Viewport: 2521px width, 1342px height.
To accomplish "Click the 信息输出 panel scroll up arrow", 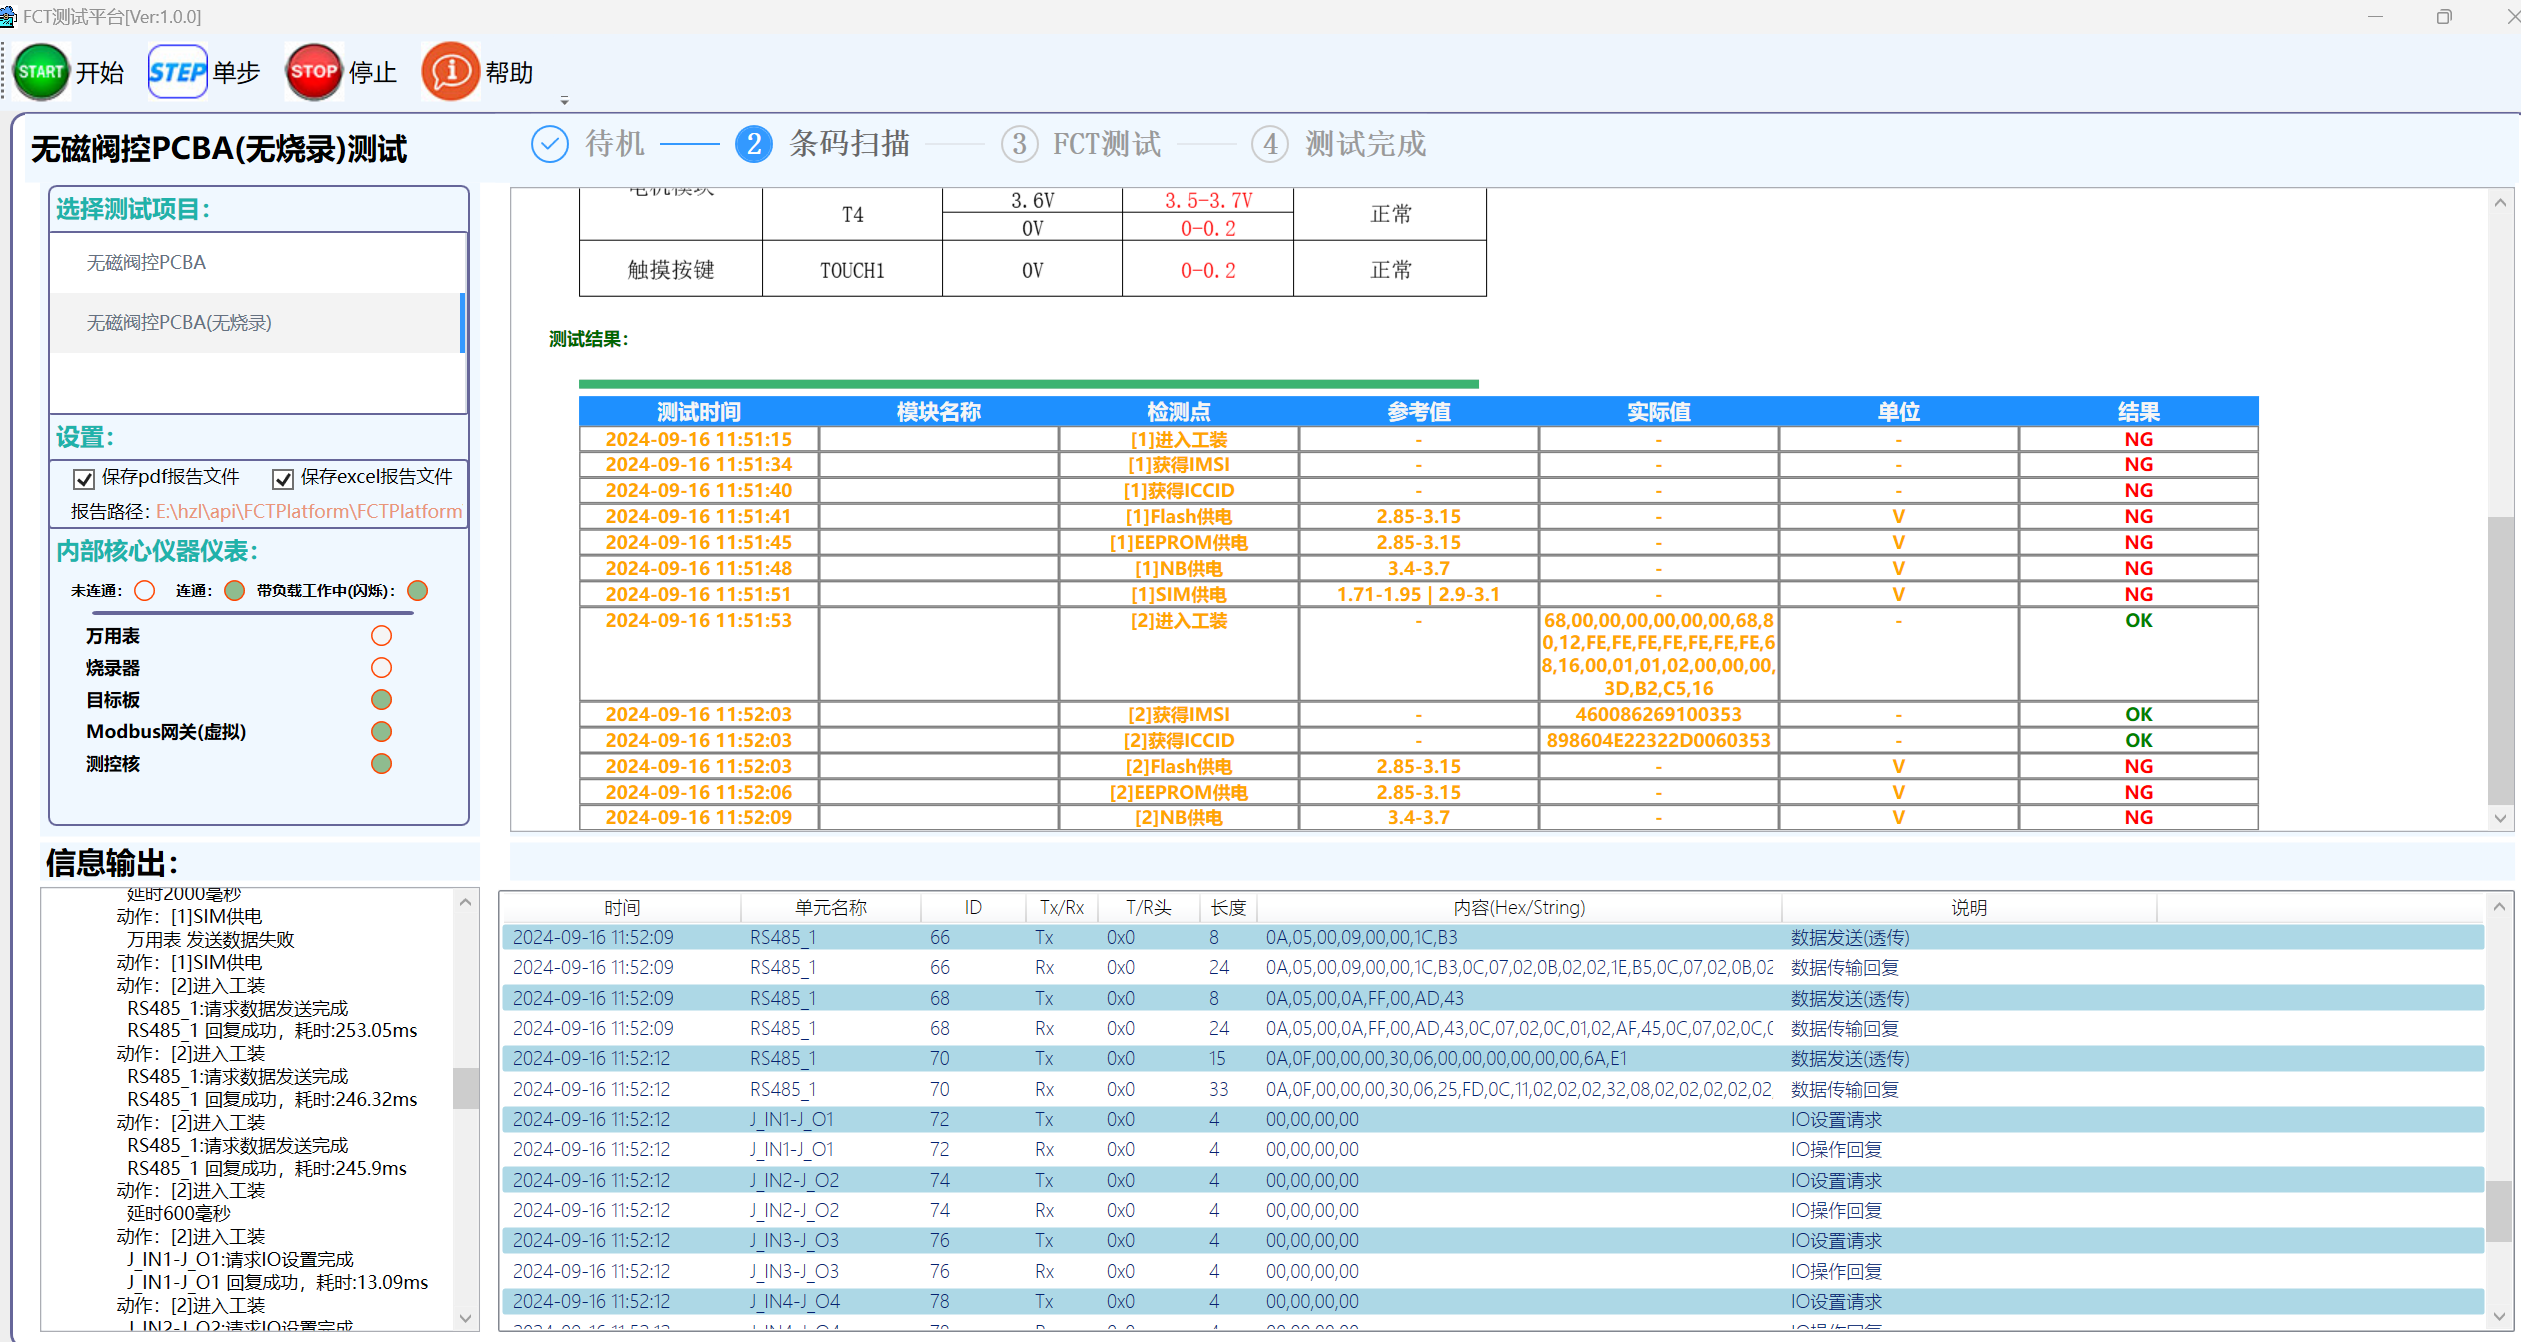I will 465,901.
